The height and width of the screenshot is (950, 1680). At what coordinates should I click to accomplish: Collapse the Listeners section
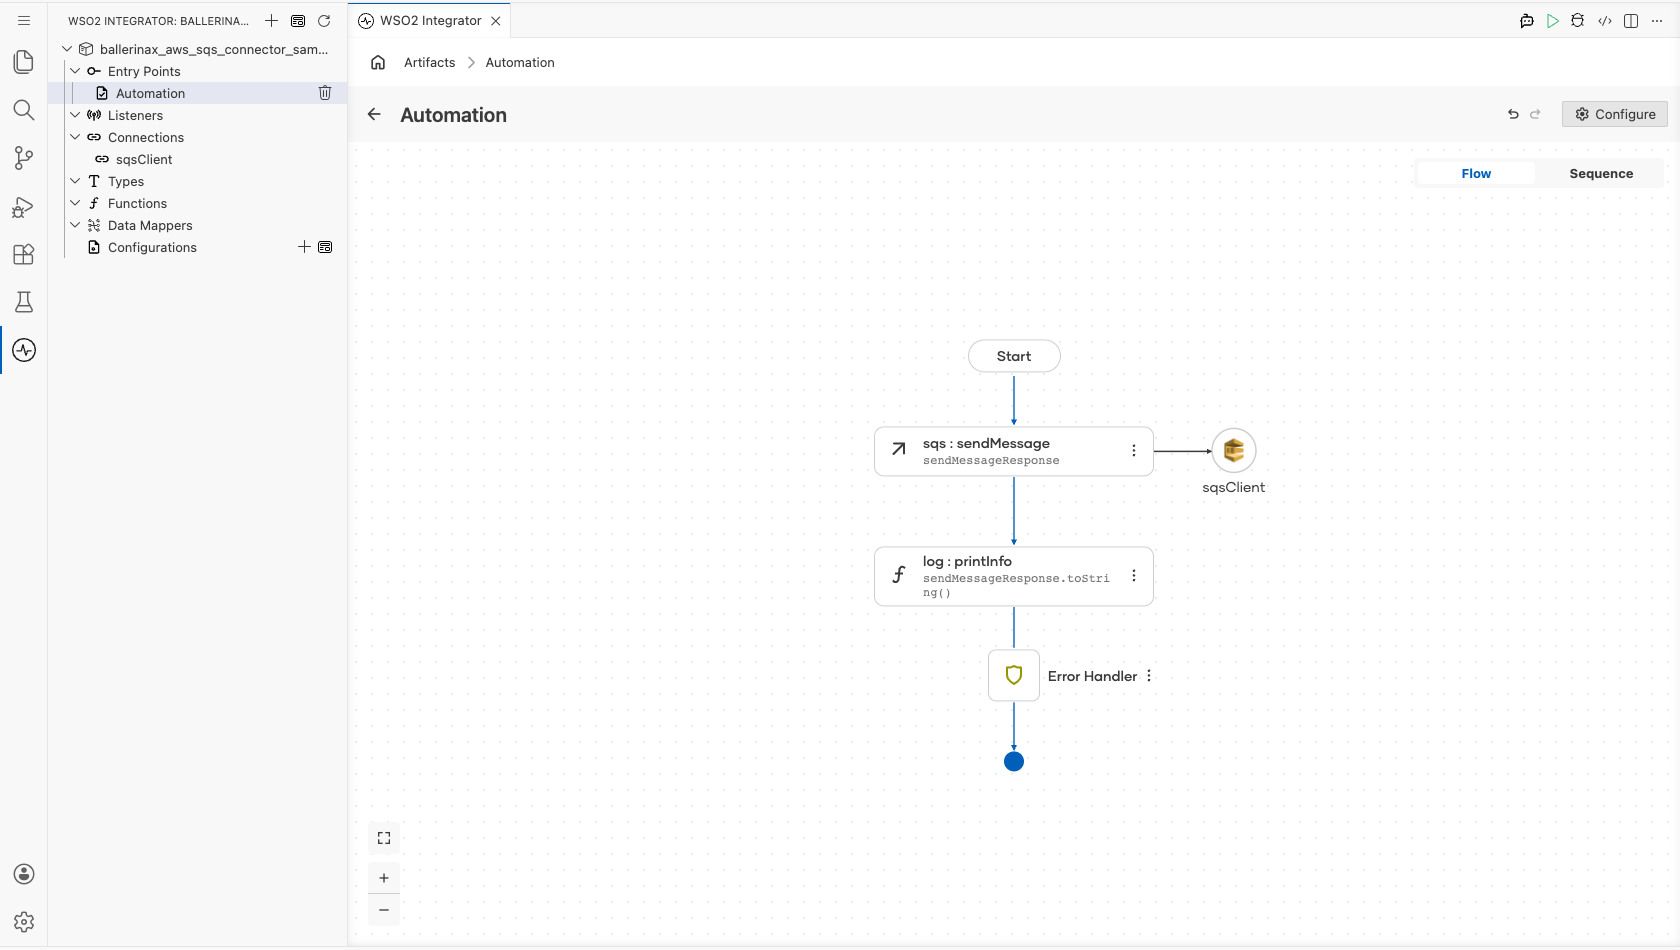(x=75, y=115)
